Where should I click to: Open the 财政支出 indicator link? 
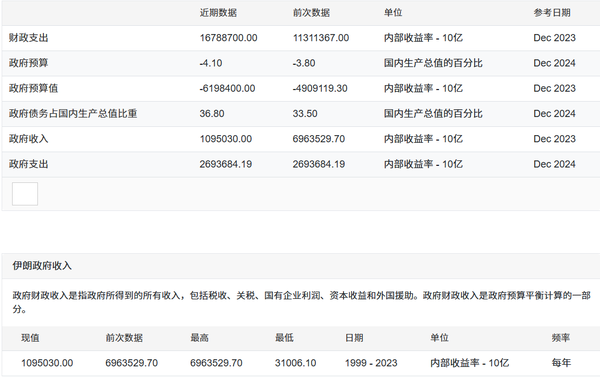28,38
